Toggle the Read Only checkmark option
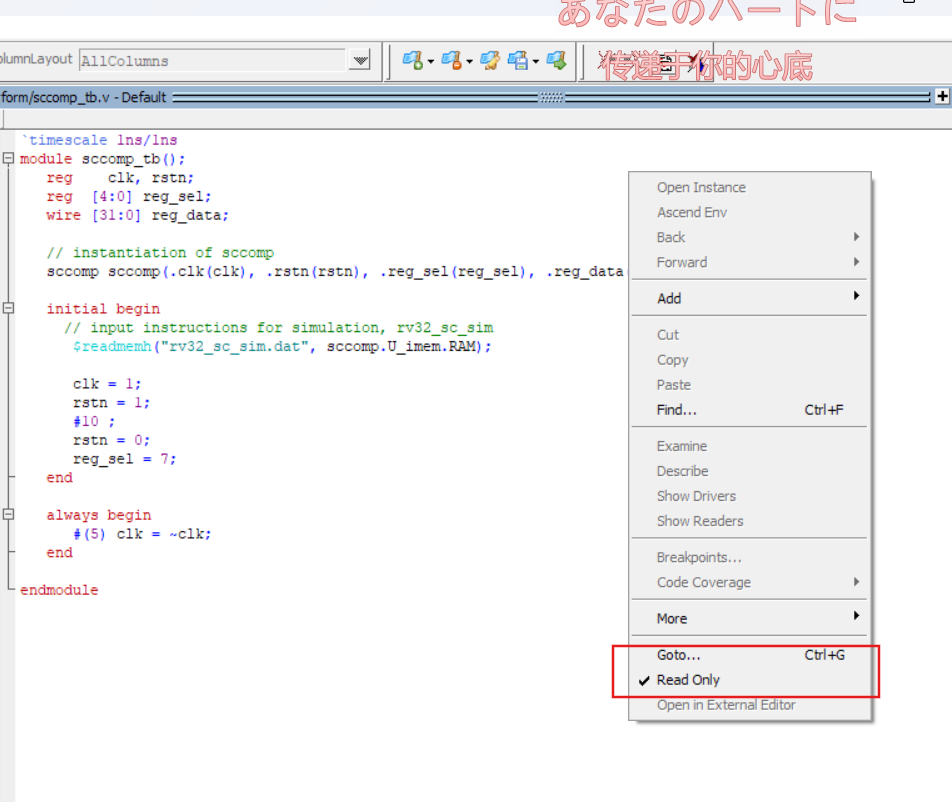The width and height of the screenshot is (952, 802). click(688, 680)
